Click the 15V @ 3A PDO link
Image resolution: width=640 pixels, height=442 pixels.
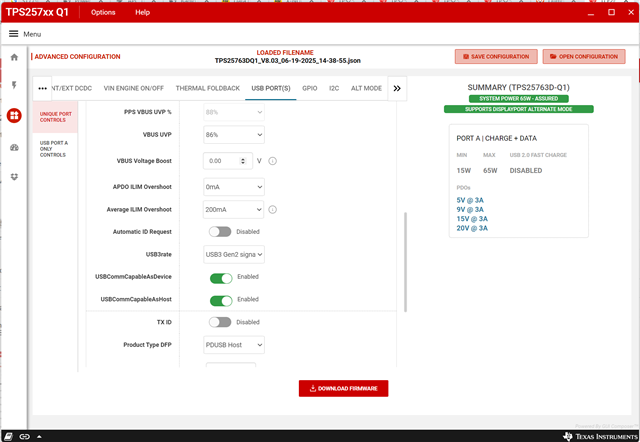coord(472,219)
